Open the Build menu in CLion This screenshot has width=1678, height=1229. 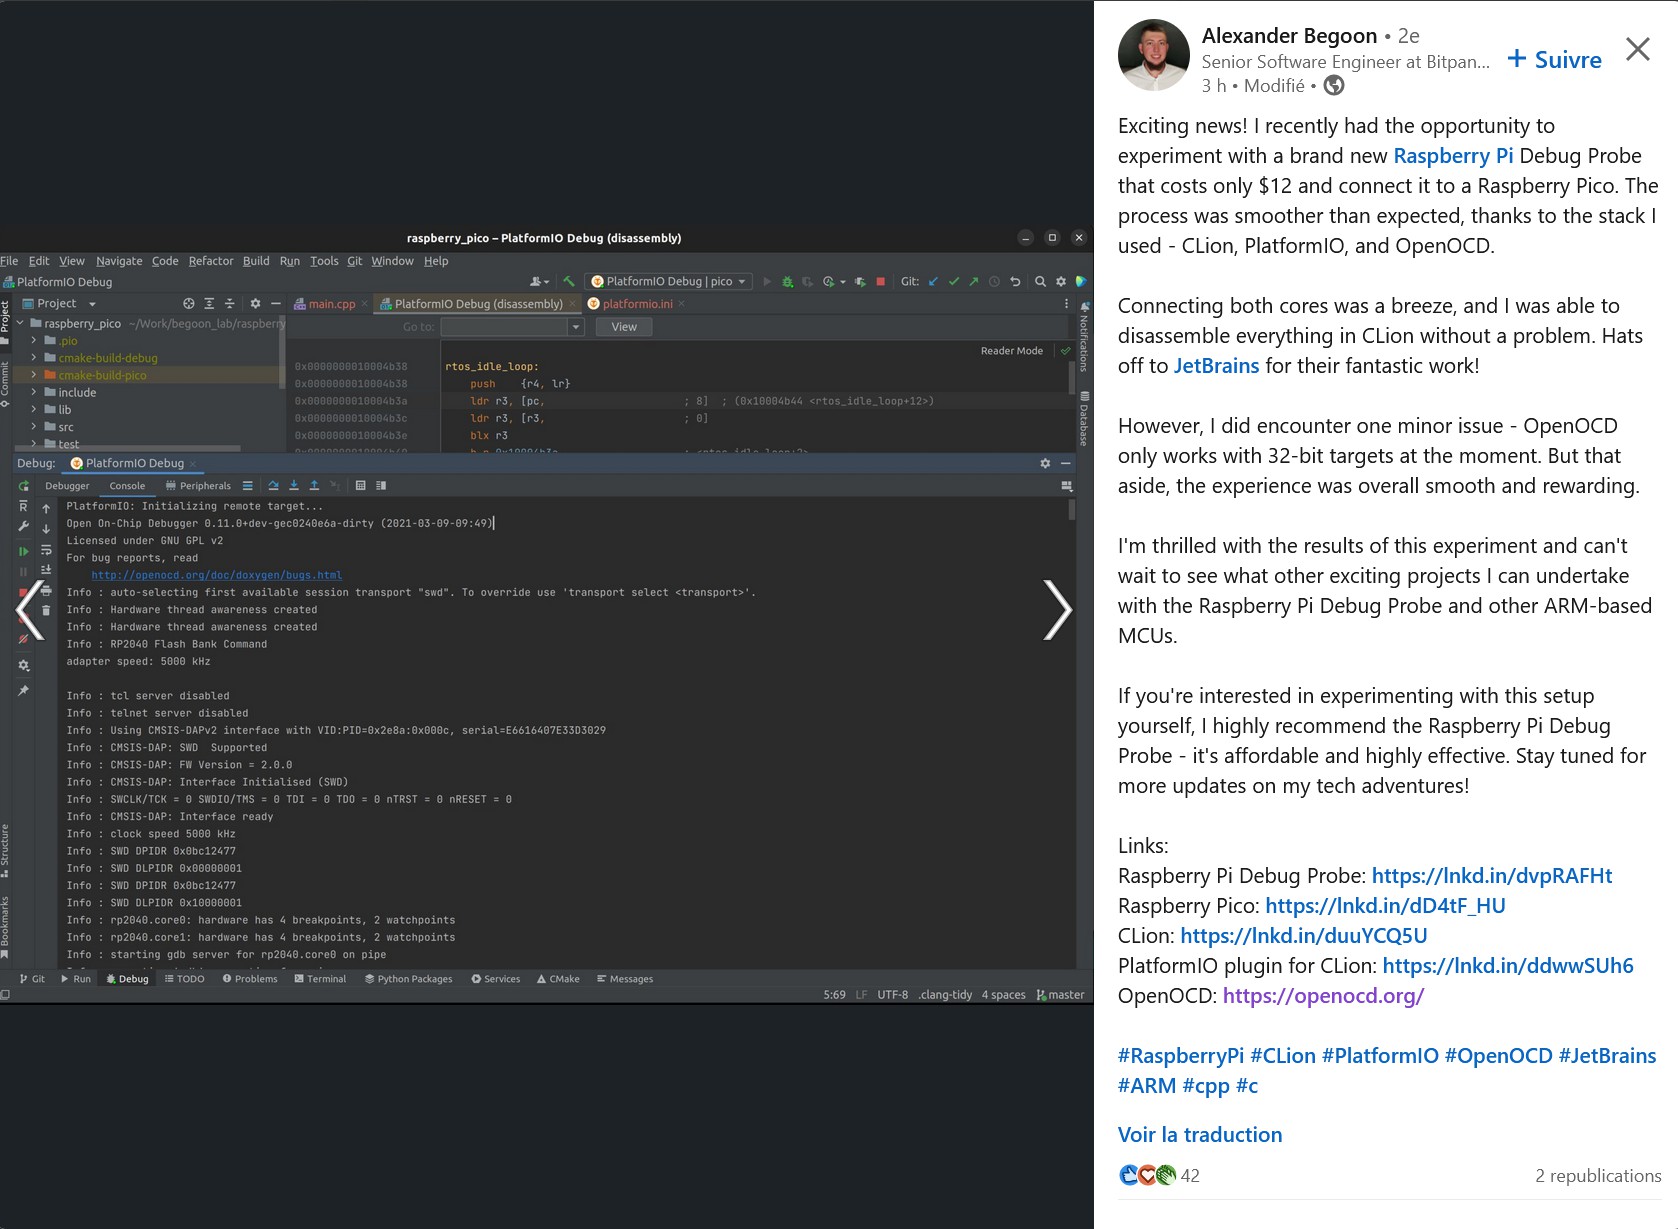[x=256, y=261]
